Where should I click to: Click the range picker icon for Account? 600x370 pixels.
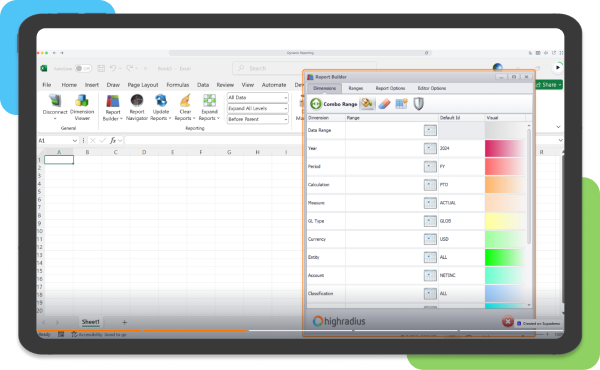point(430,275)
